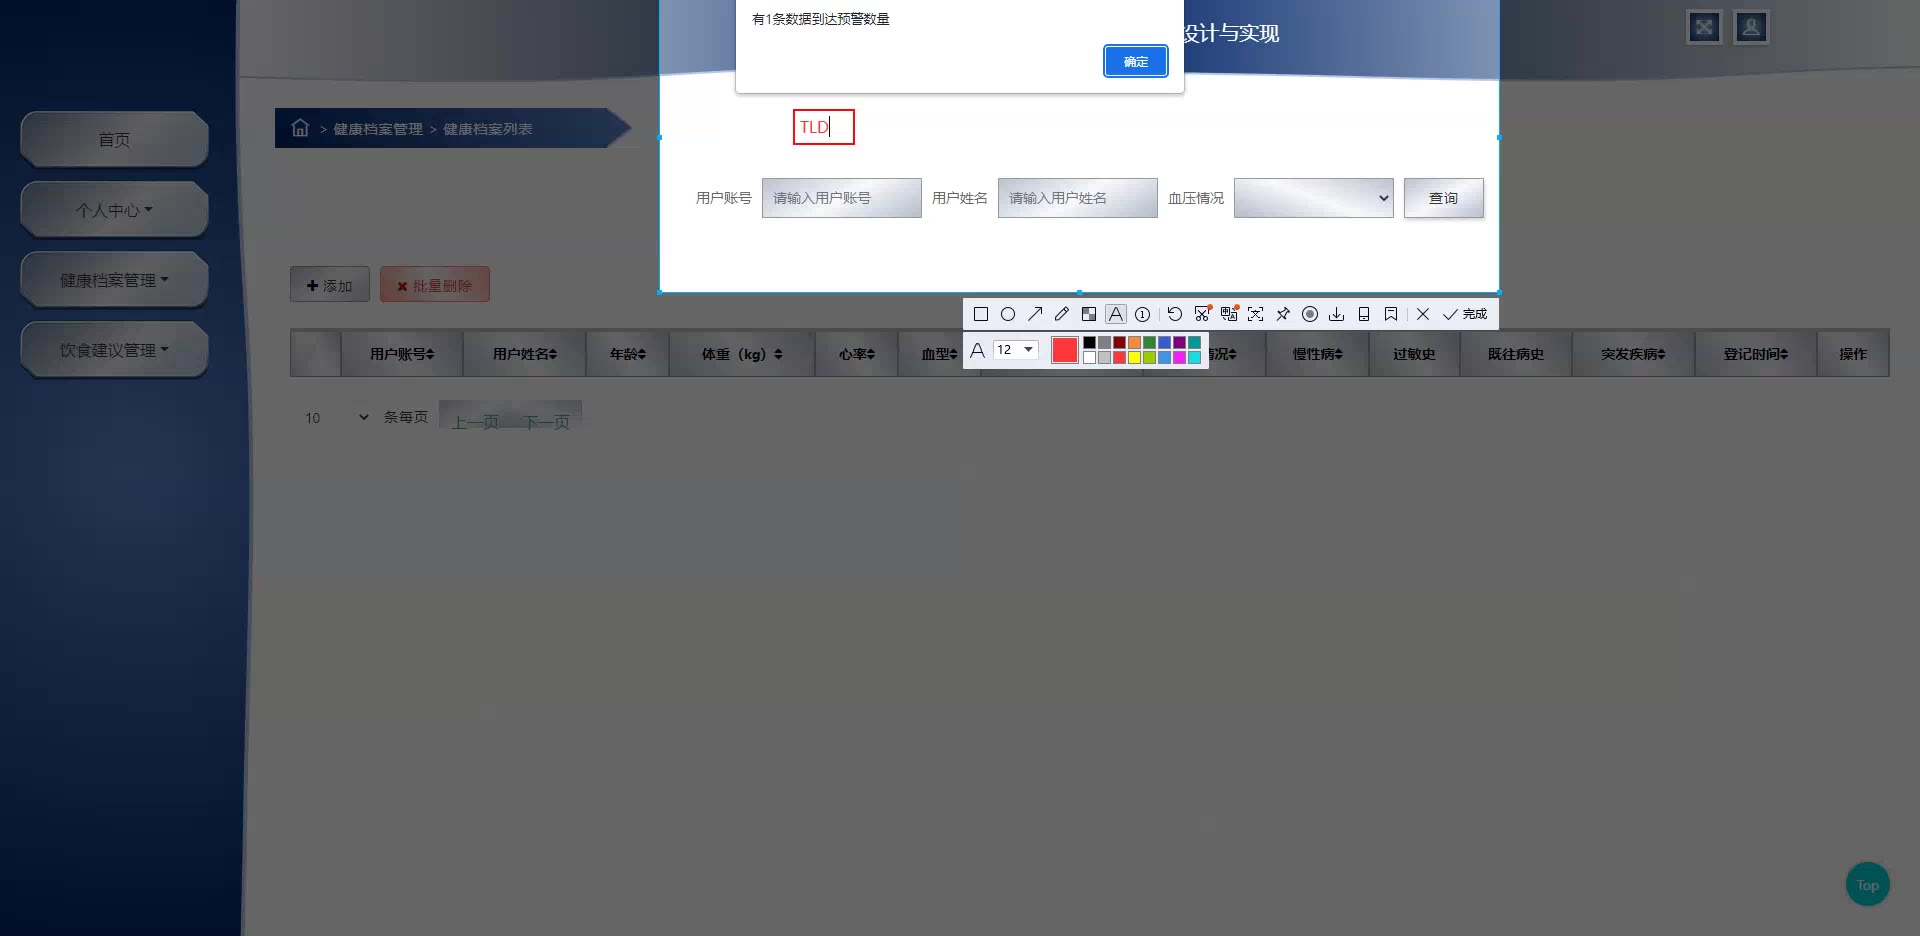Click the home icon in the breadcrumb

pos(300,128)
